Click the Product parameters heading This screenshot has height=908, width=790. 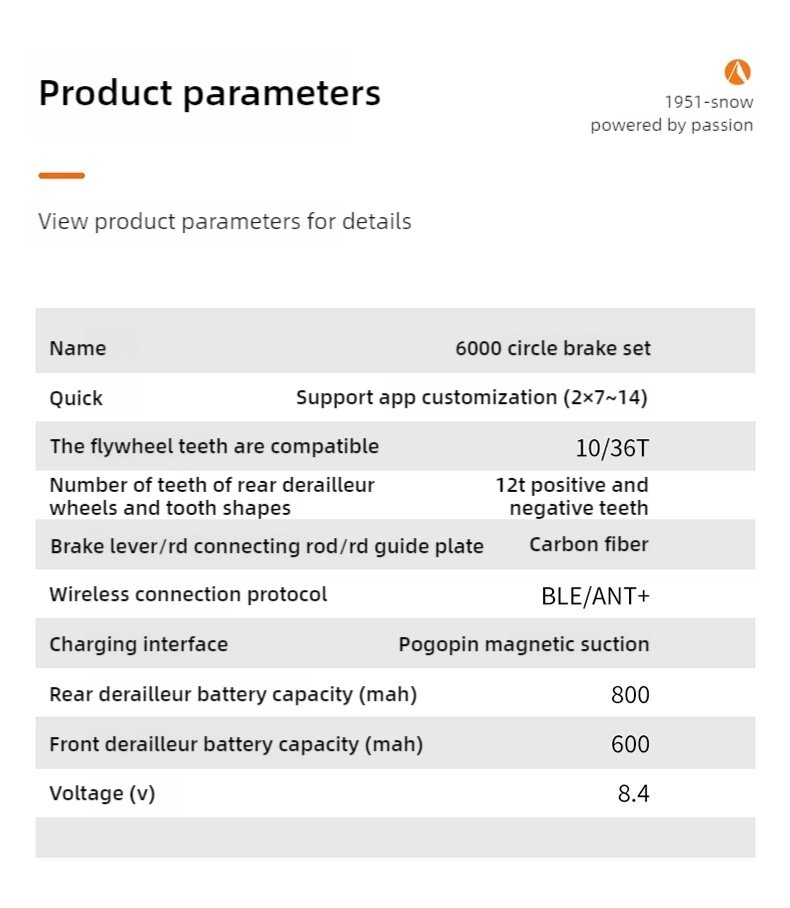tap(209, 93)
